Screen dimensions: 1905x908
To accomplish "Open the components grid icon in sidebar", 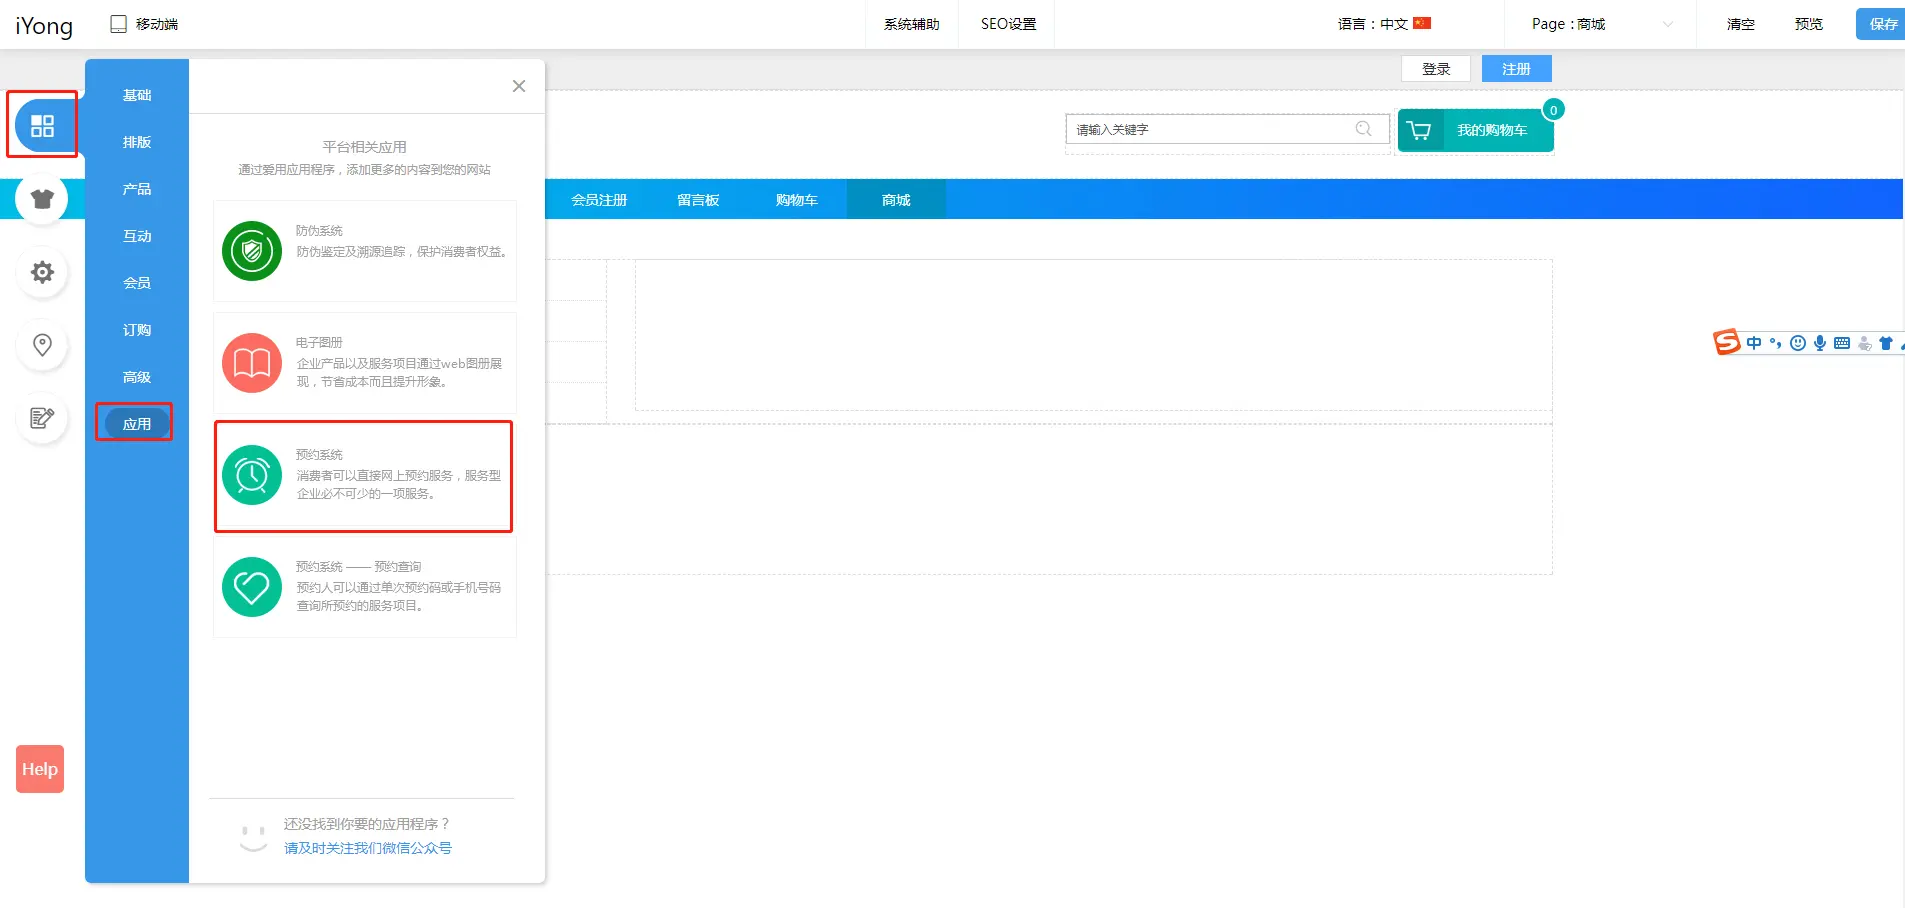I will coord(42,125).
